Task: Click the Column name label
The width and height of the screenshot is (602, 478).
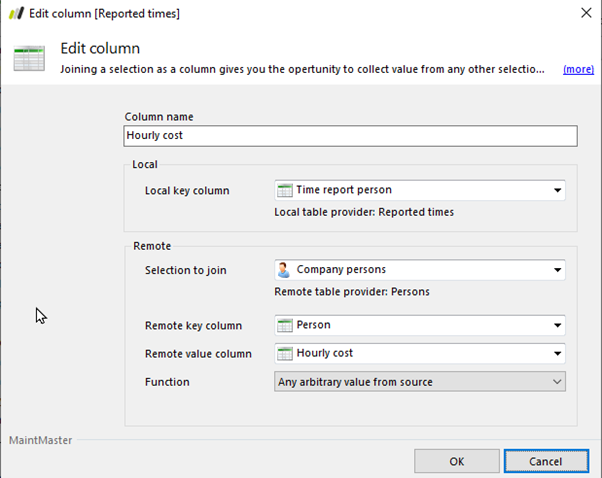Action: (x=159, y=117)
